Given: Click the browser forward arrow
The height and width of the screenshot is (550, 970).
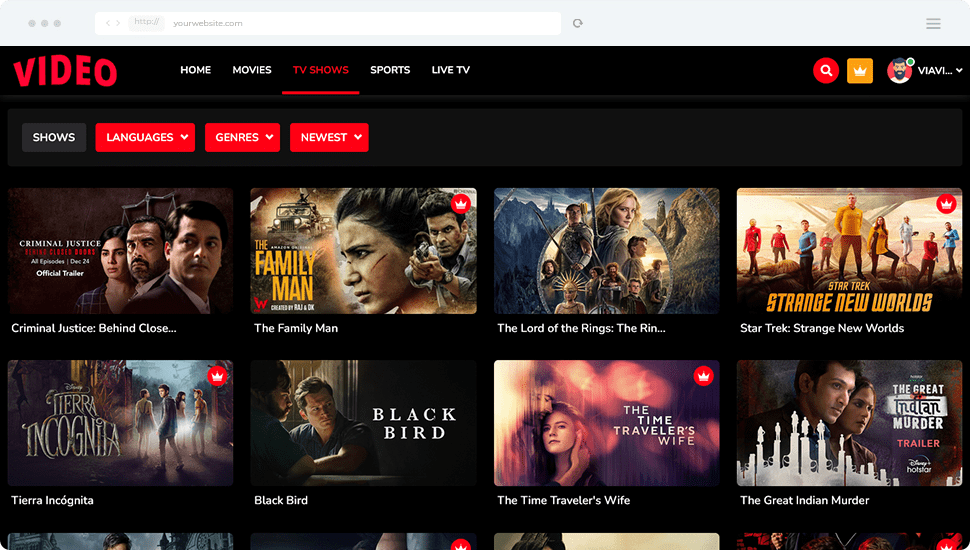Looking at the screenshot, I should [118, 24].
